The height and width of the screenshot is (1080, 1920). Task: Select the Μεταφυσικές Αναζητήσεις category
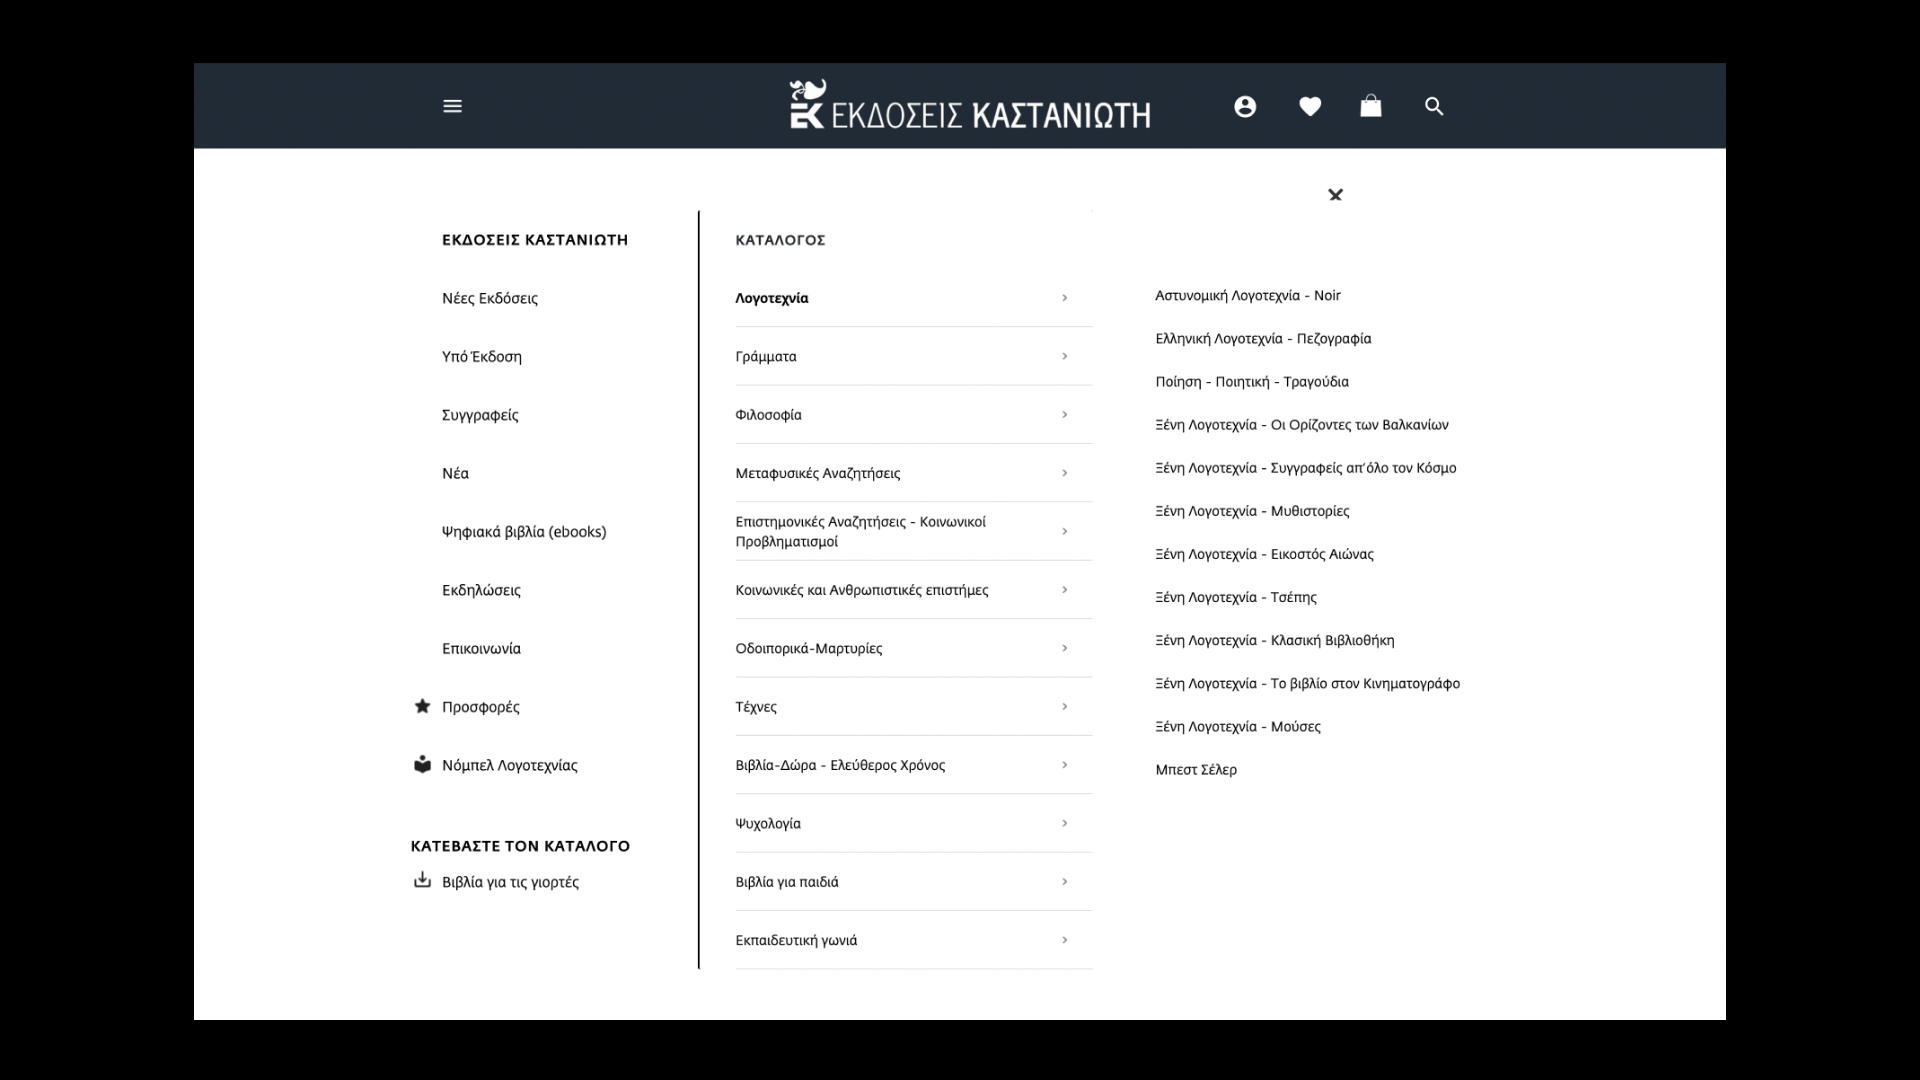click(818, 473)
